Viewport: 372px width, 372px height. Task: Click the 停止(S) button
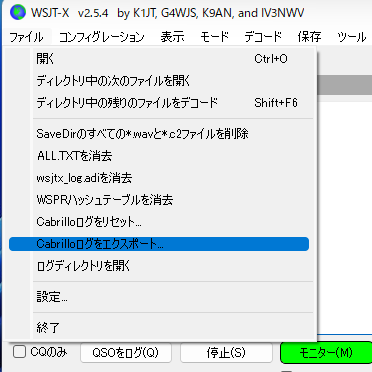(226, 353)
